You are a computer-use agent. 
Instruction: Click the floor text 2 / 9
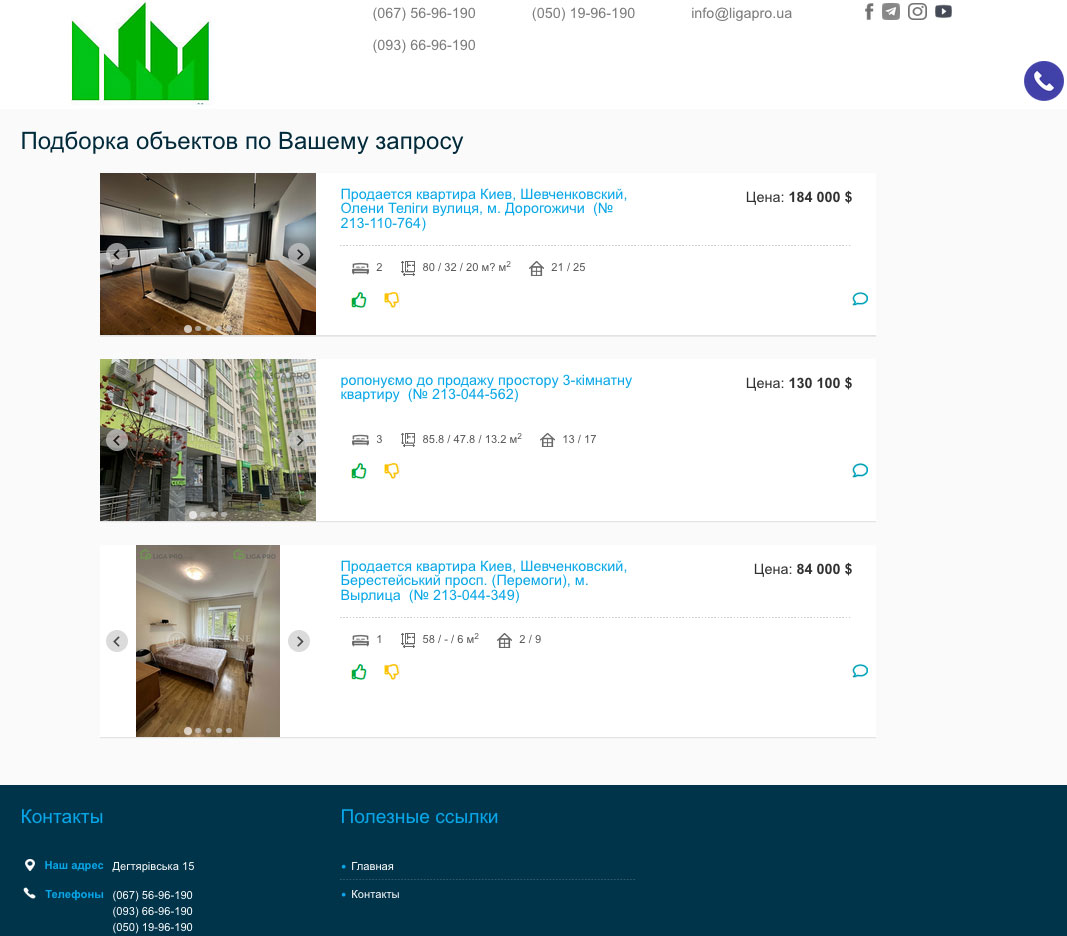click(530, 639)
